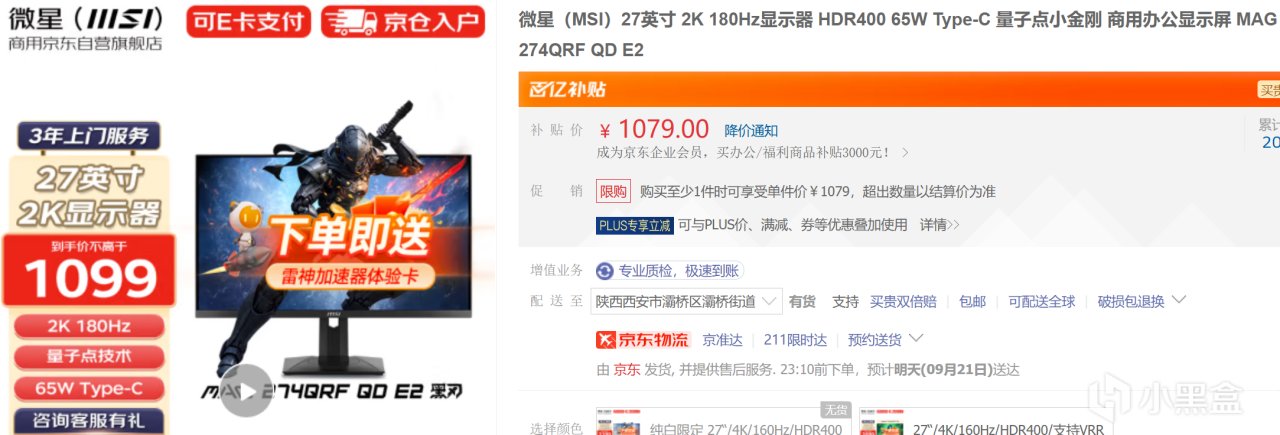Open the delivery address dropdown

(x=687, y=301)
